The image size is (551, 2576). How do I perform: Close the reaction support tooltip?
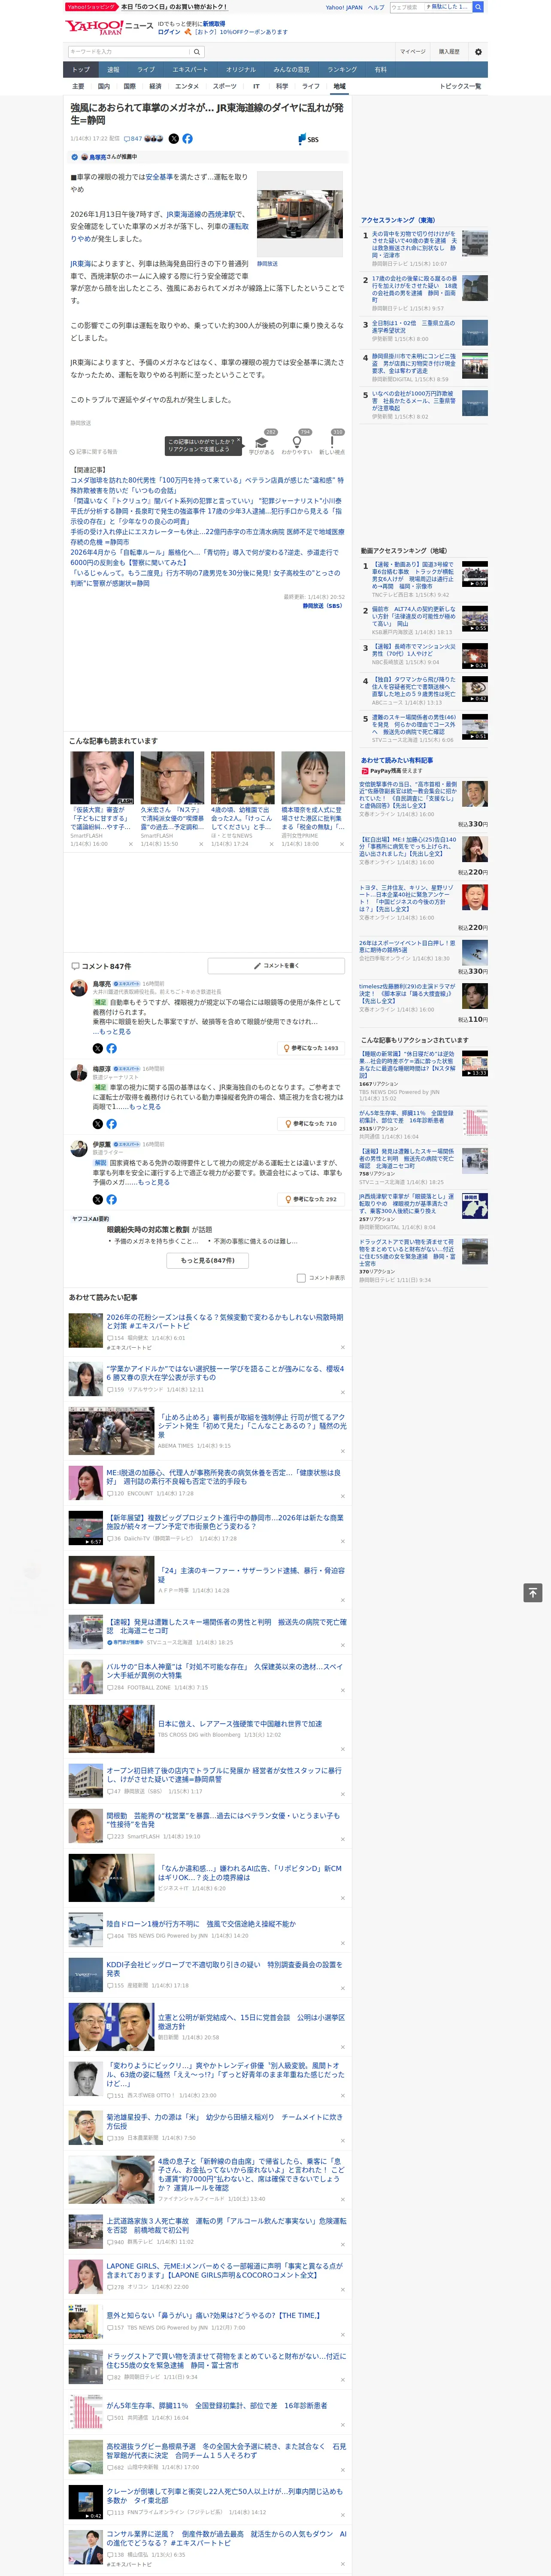(x=238, y=441)
